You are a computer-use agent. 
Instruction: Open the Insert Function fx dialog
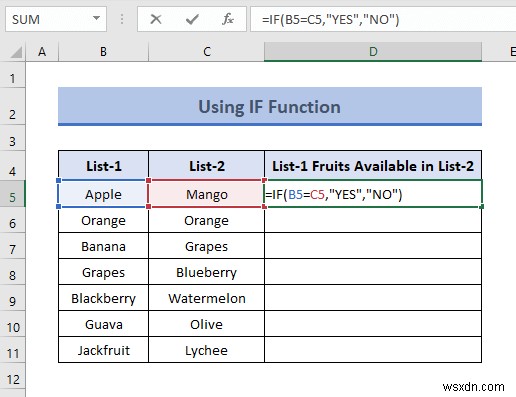(228, 19)
